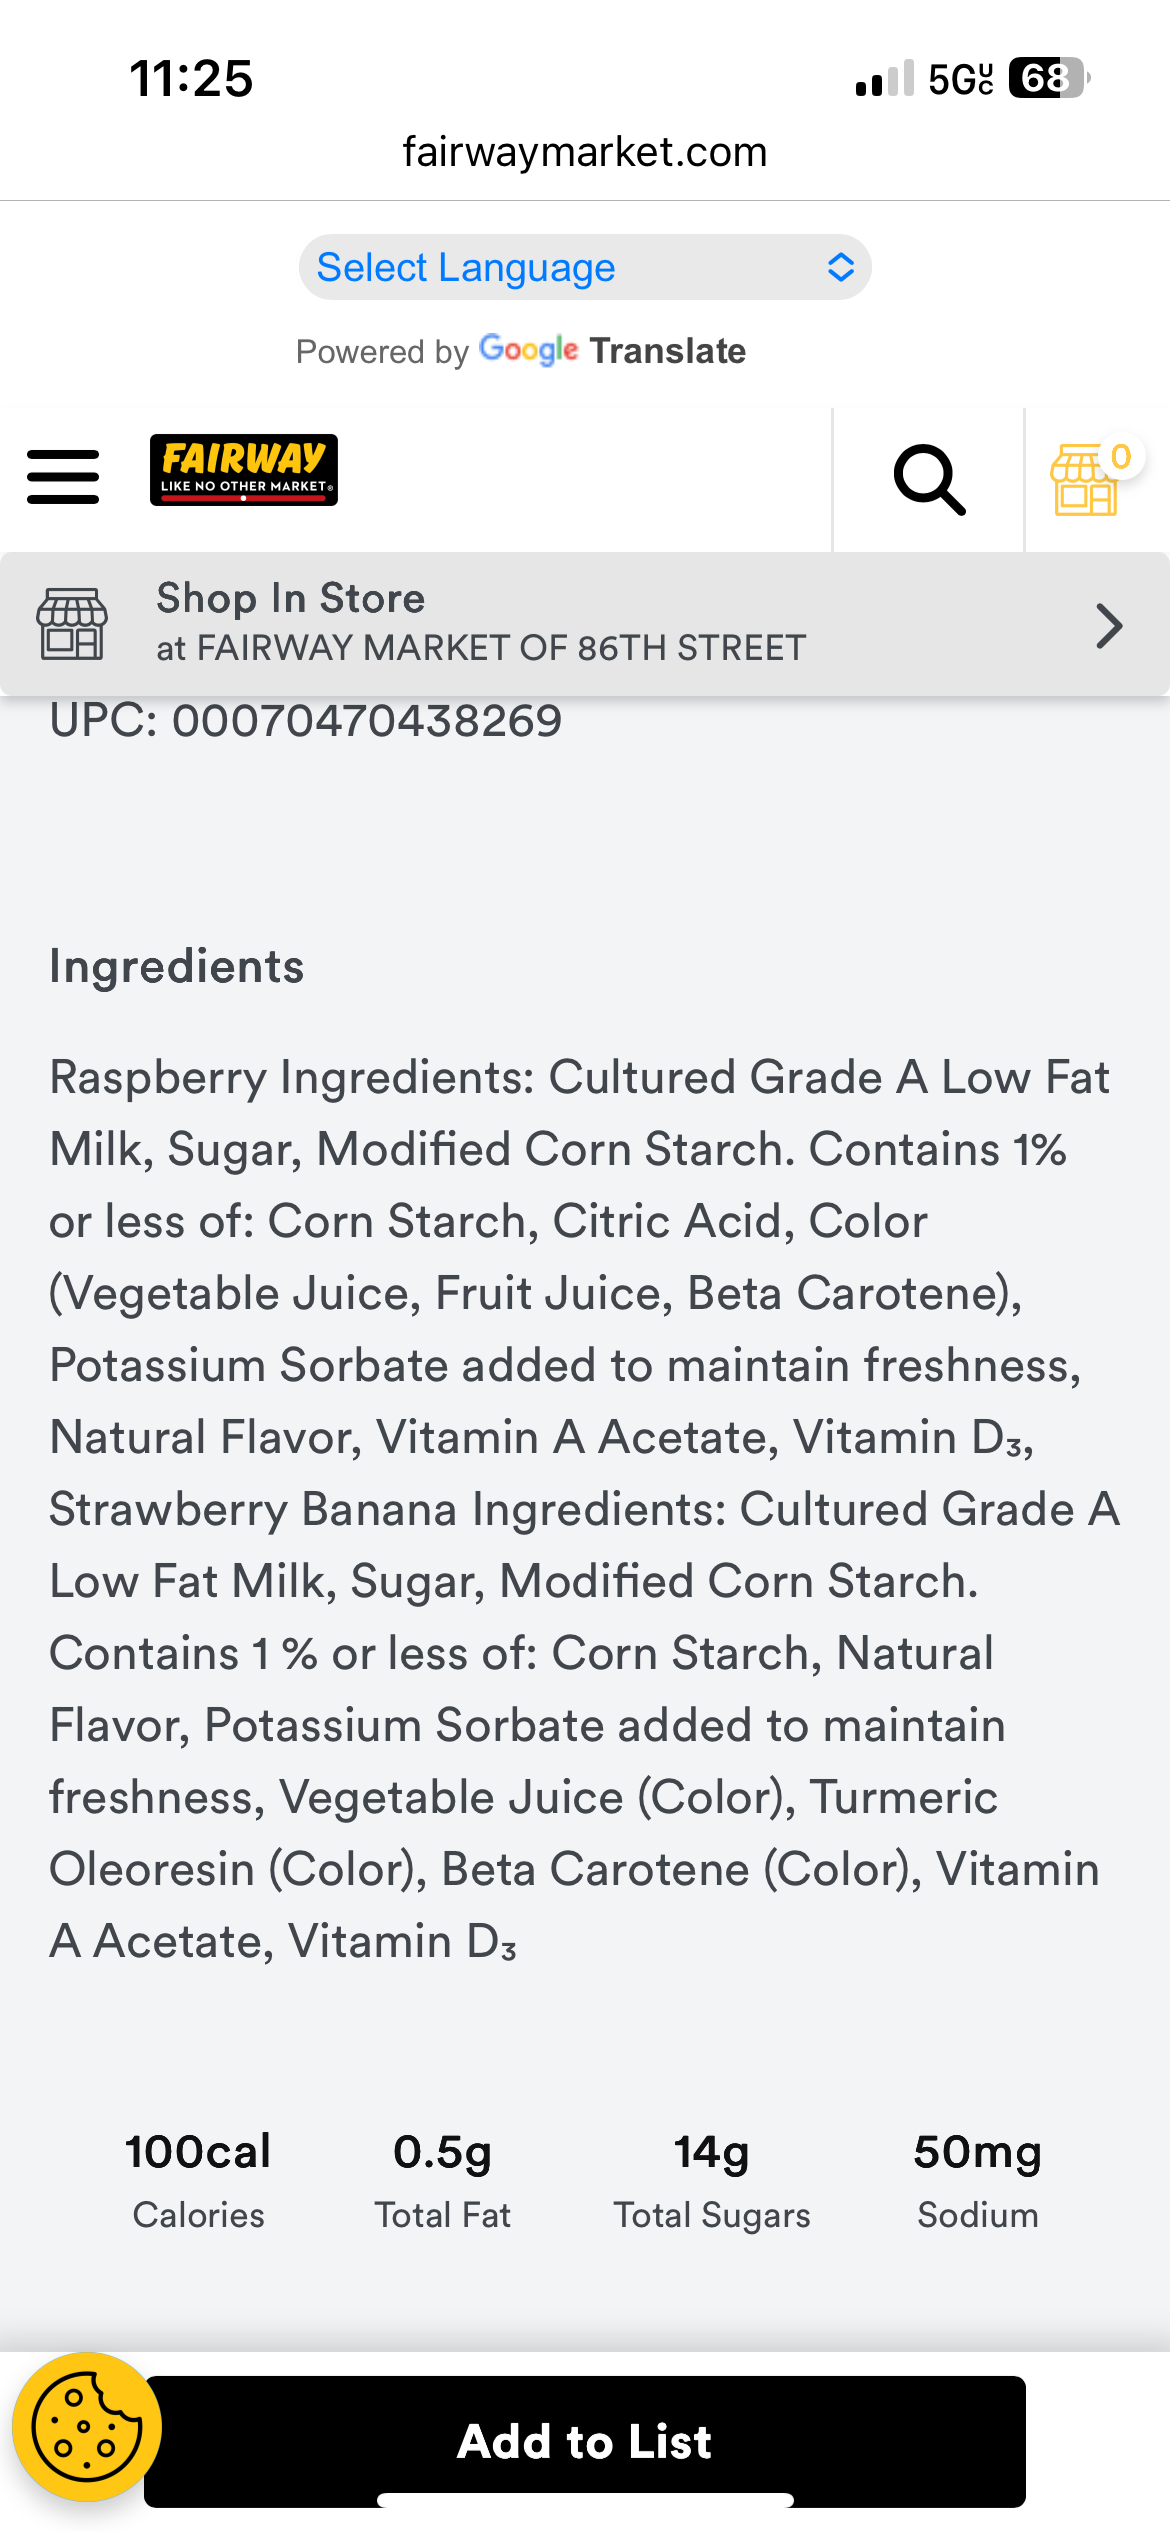Tap the Fairway Market of 86th Street location

[x=481, y=648]
